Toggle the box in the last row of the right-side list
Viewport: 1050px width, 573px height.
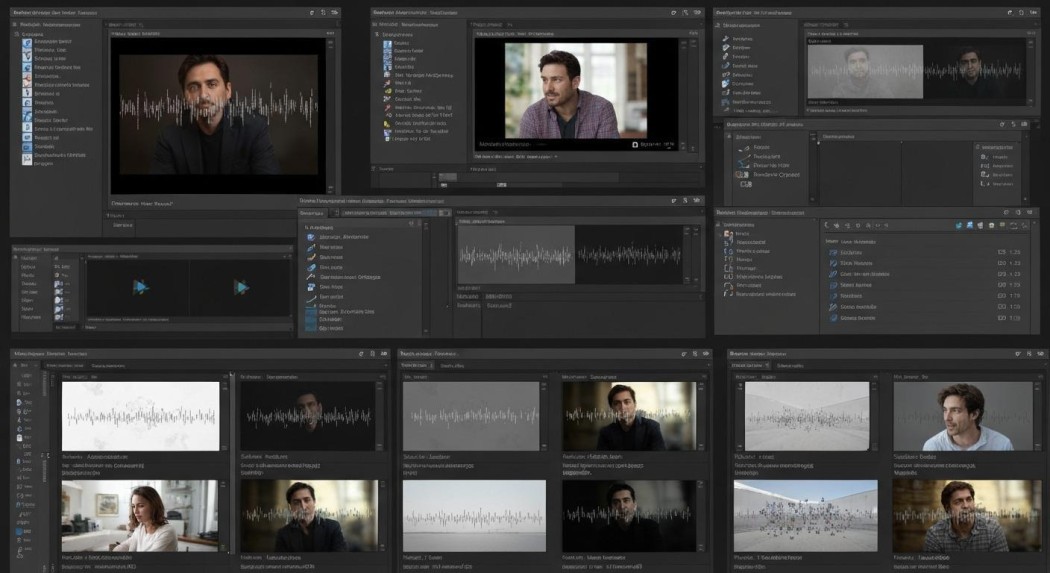(1001, 318)
